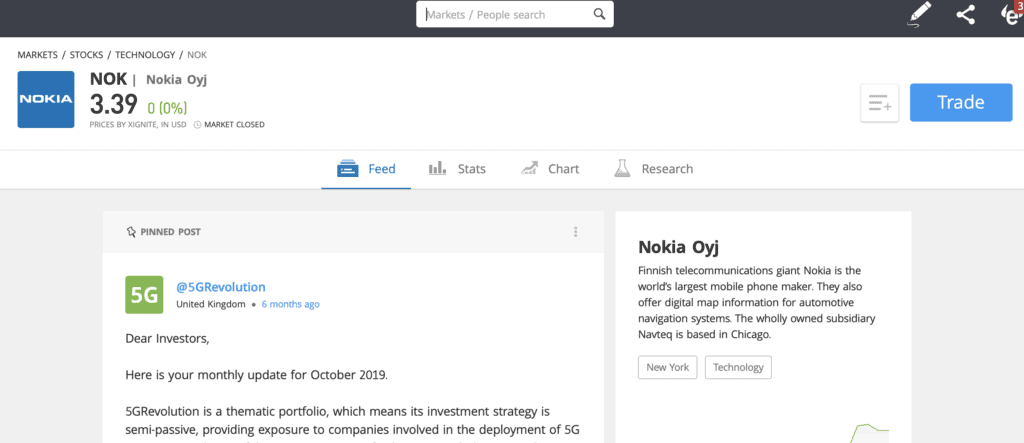Click the NOK breadcrumb item
The height and width of the screenshot is (443, 1024).
[197, 55]
